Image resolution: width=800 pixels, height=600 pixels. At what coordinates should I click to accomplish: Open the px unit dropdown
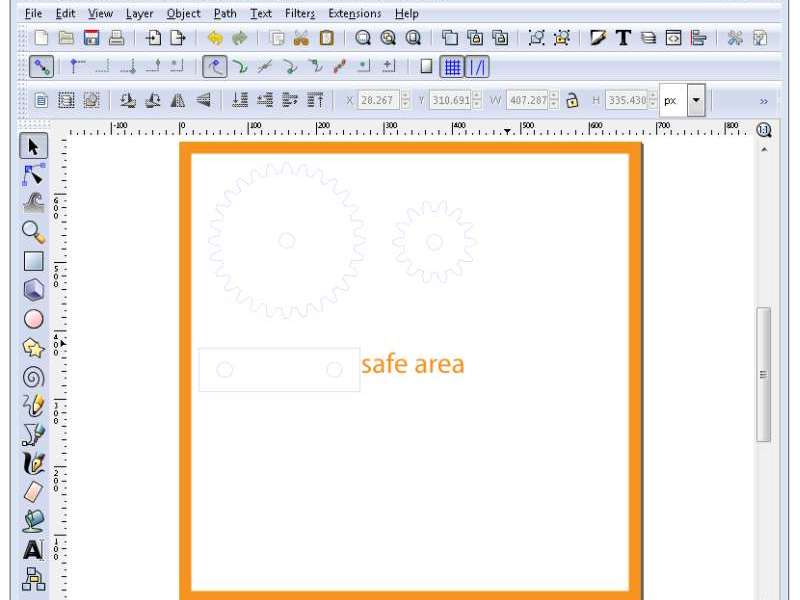click(x=696, y=100)
